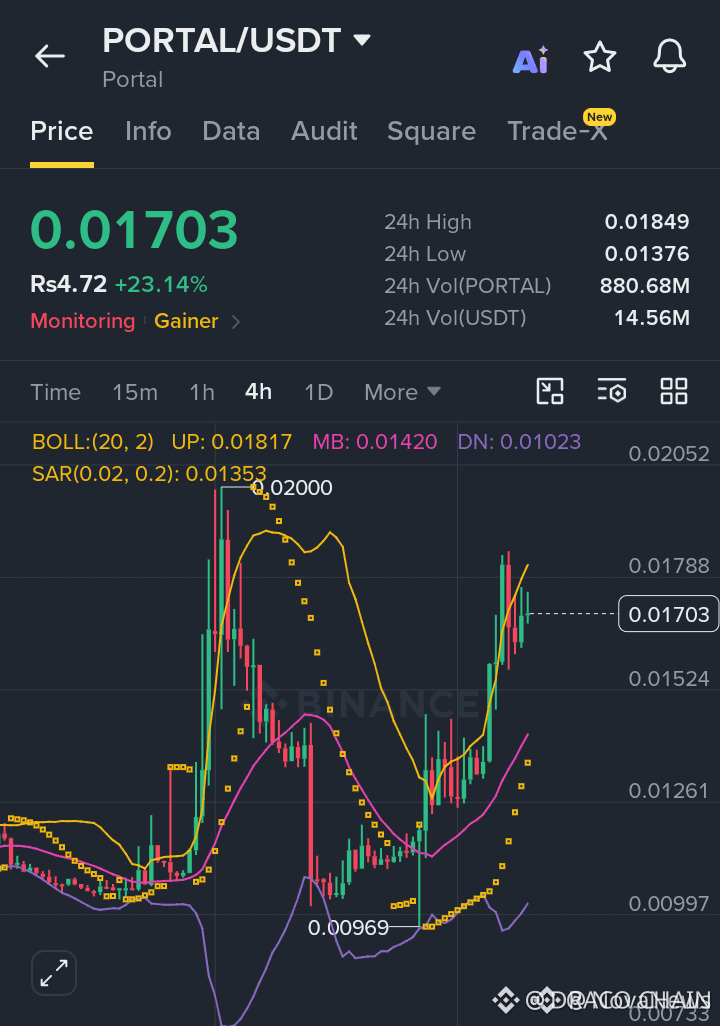Screen dimensions: 720x1026
Task: Tap the chevron next to Gainer
Action: 236,322
